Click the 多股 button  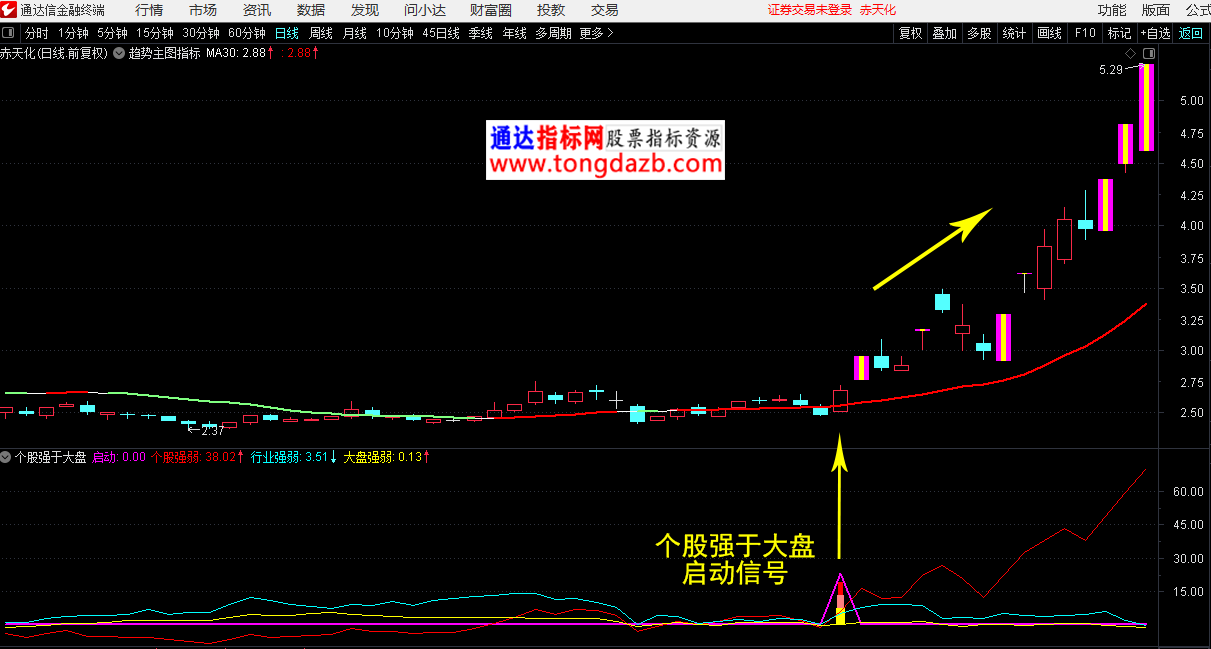tap(979, 33)
